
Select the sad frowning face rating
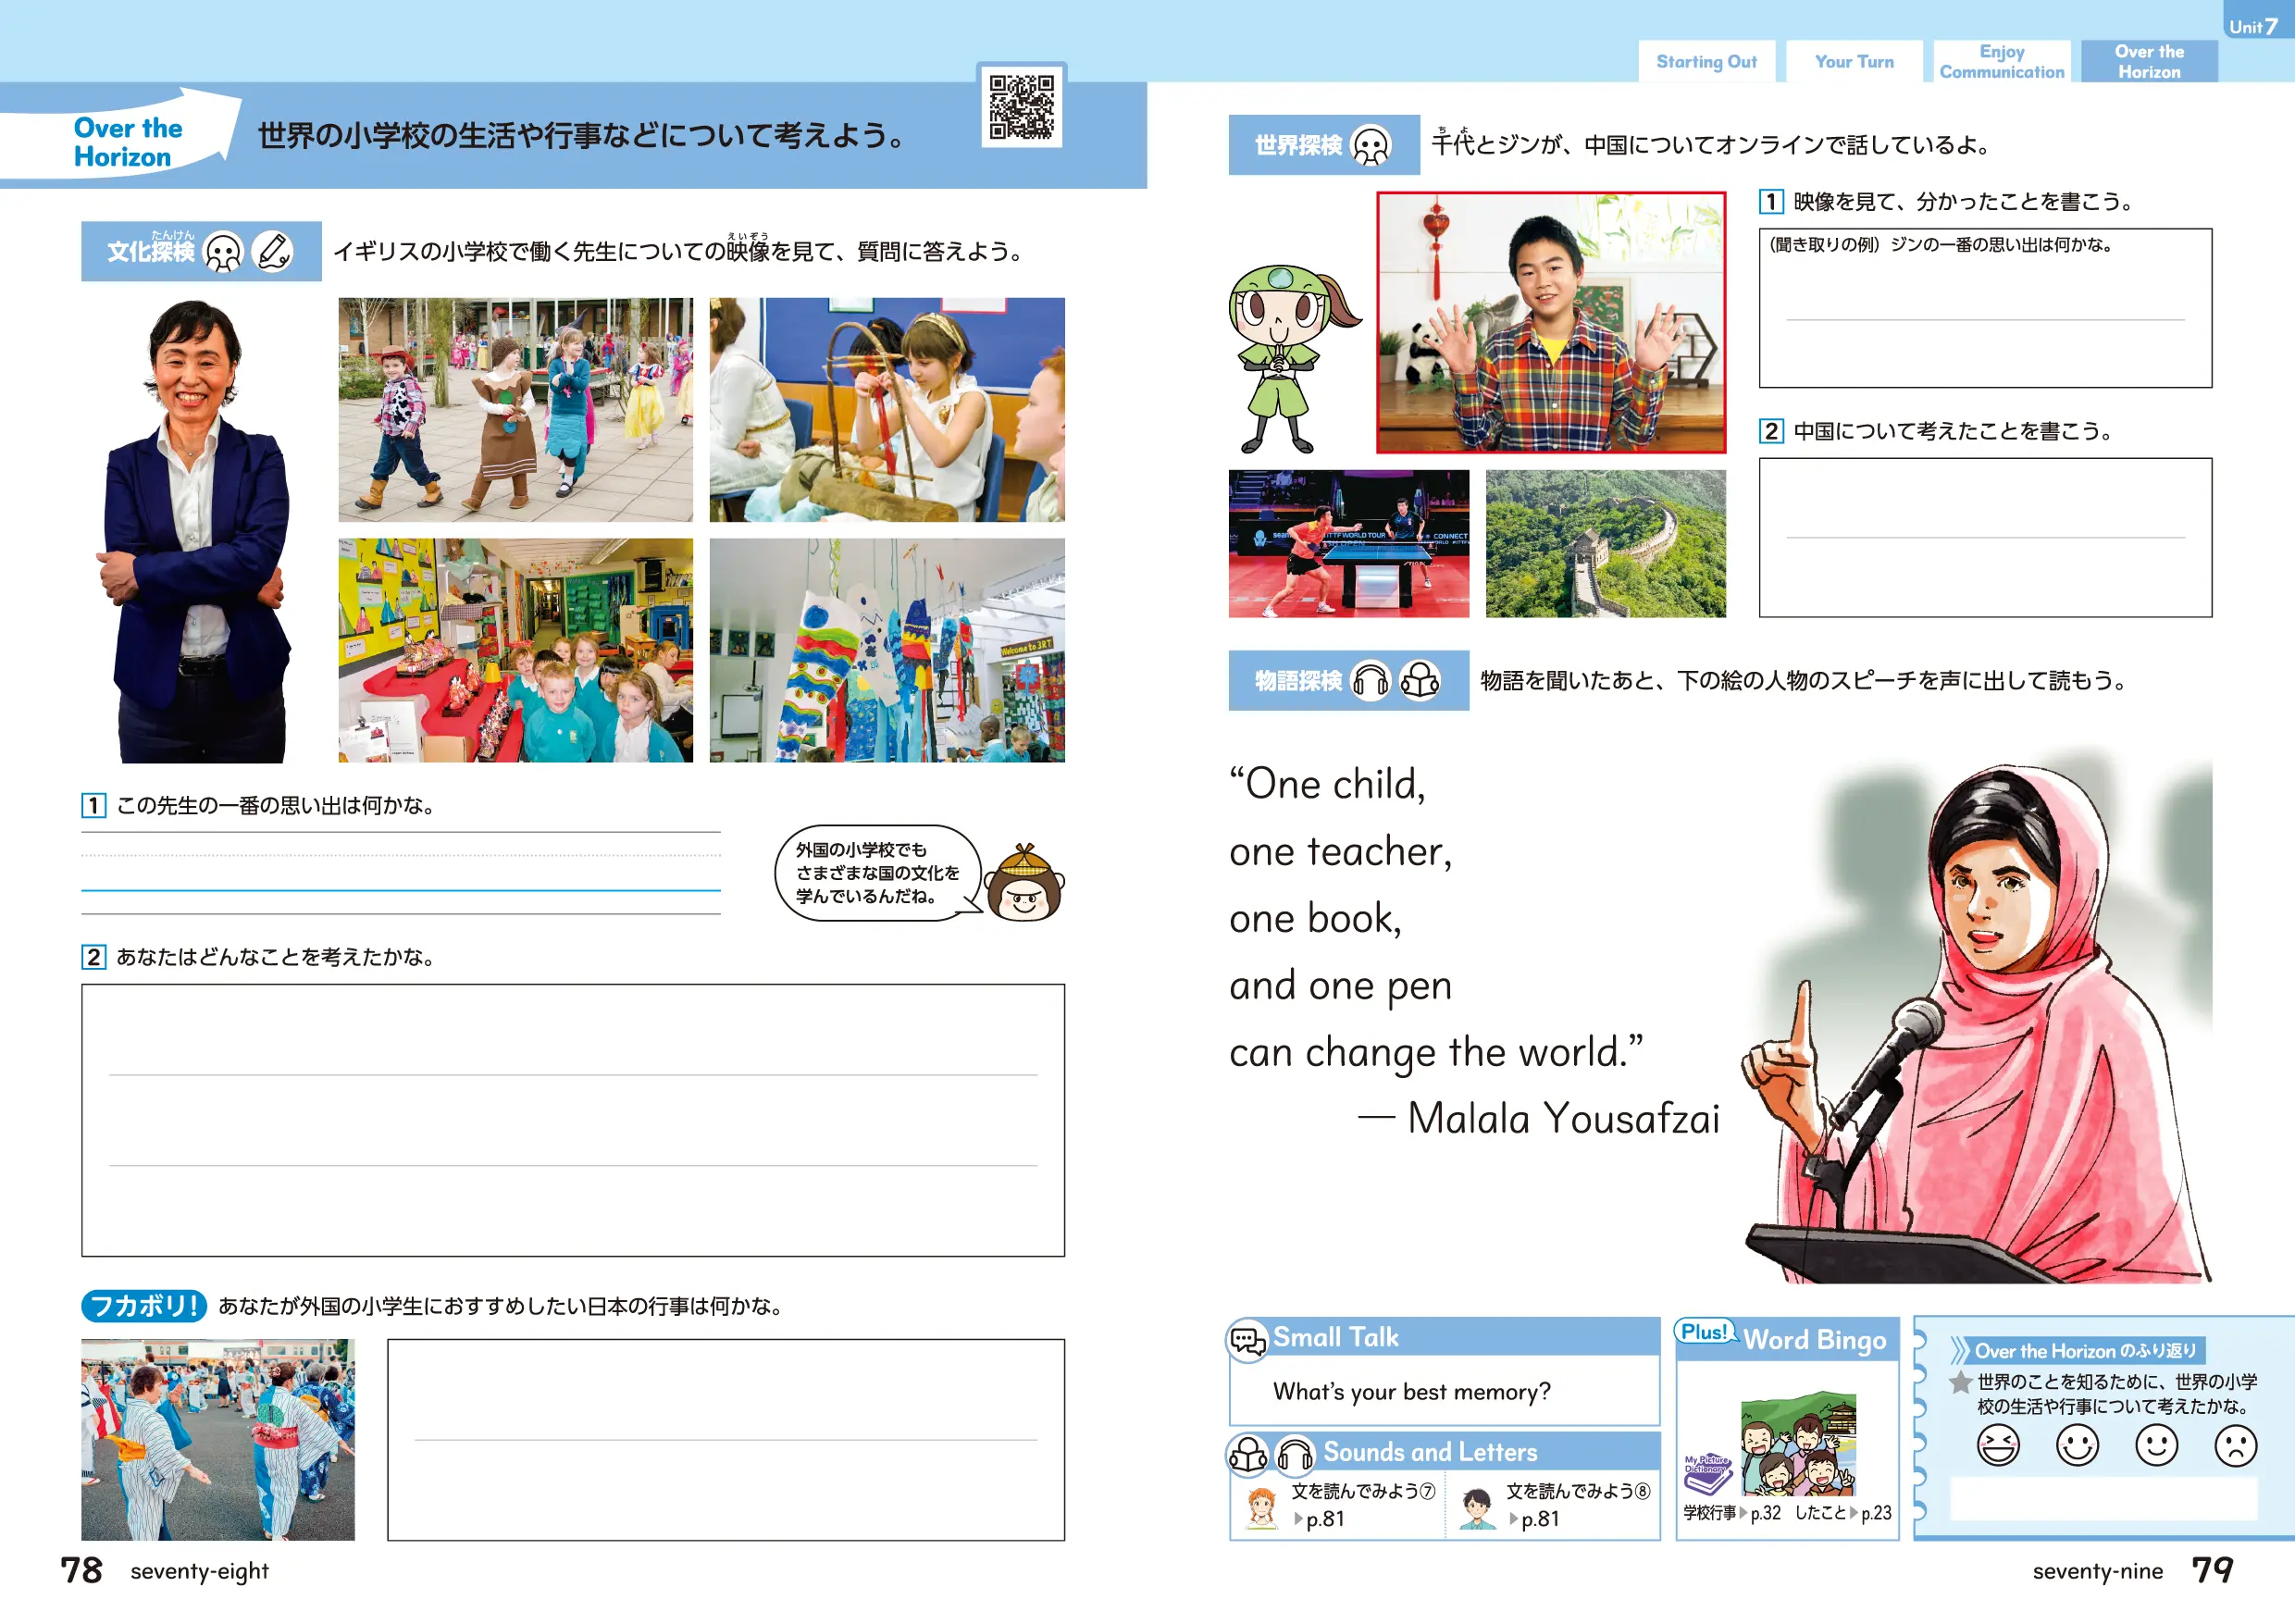point(2235,1445)
